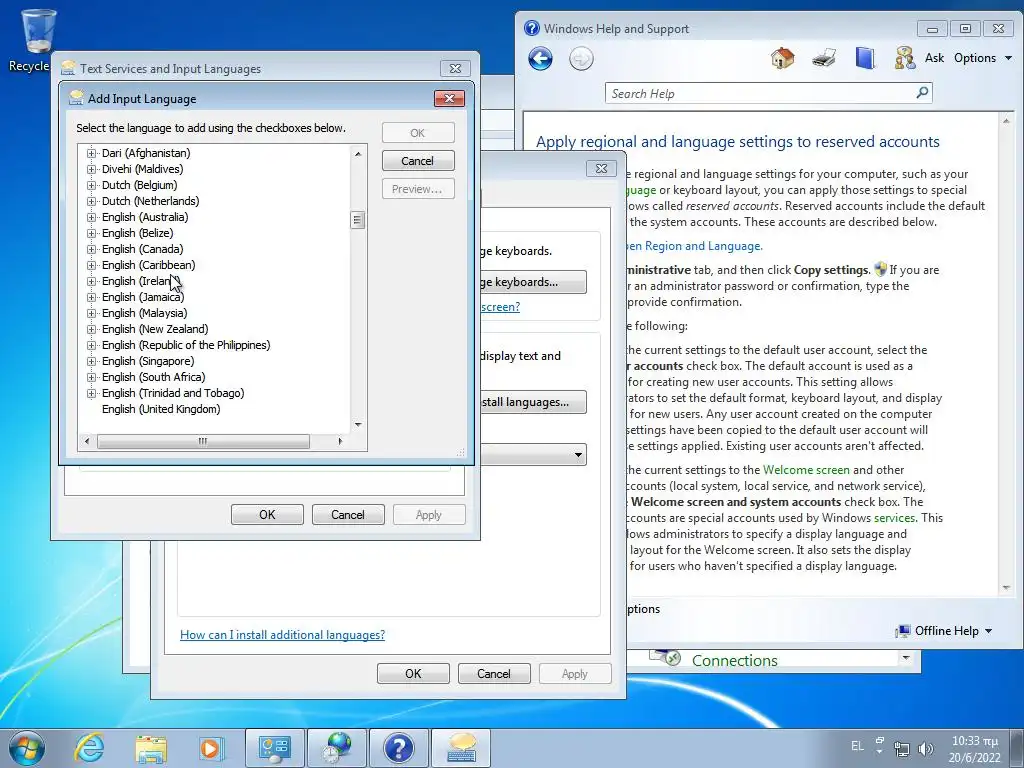Expand English (South Africa) node

(91, 377)
